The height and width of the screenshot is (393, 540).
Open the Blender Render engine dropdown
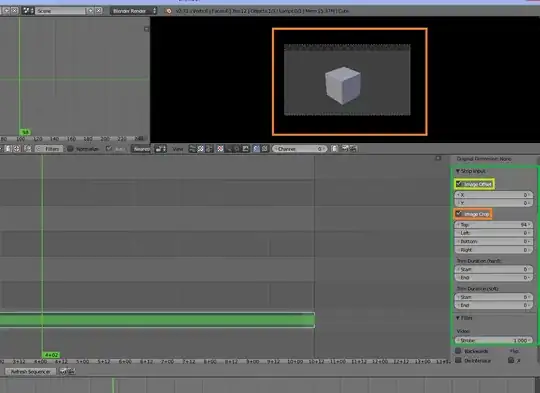click(134, 11)
